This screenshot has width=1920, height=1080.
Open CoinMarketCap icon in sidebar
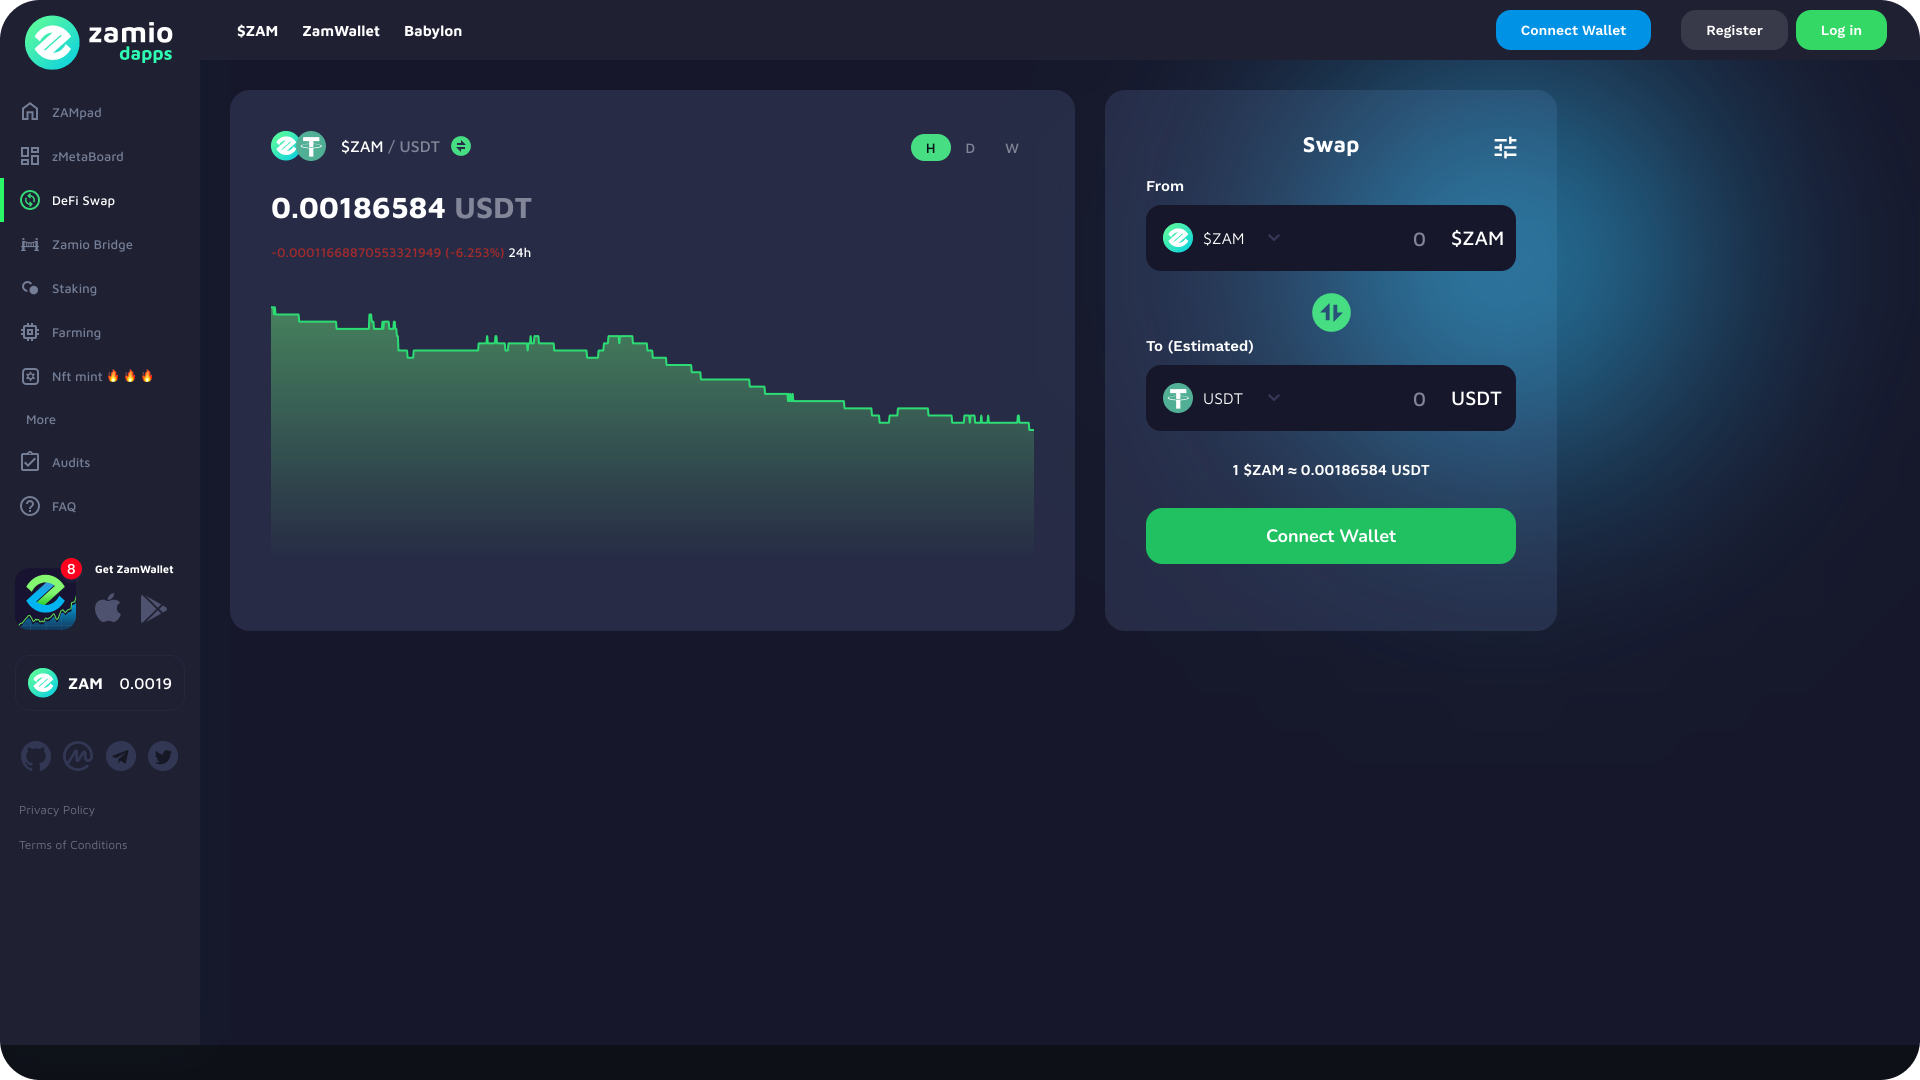point(78,756)
